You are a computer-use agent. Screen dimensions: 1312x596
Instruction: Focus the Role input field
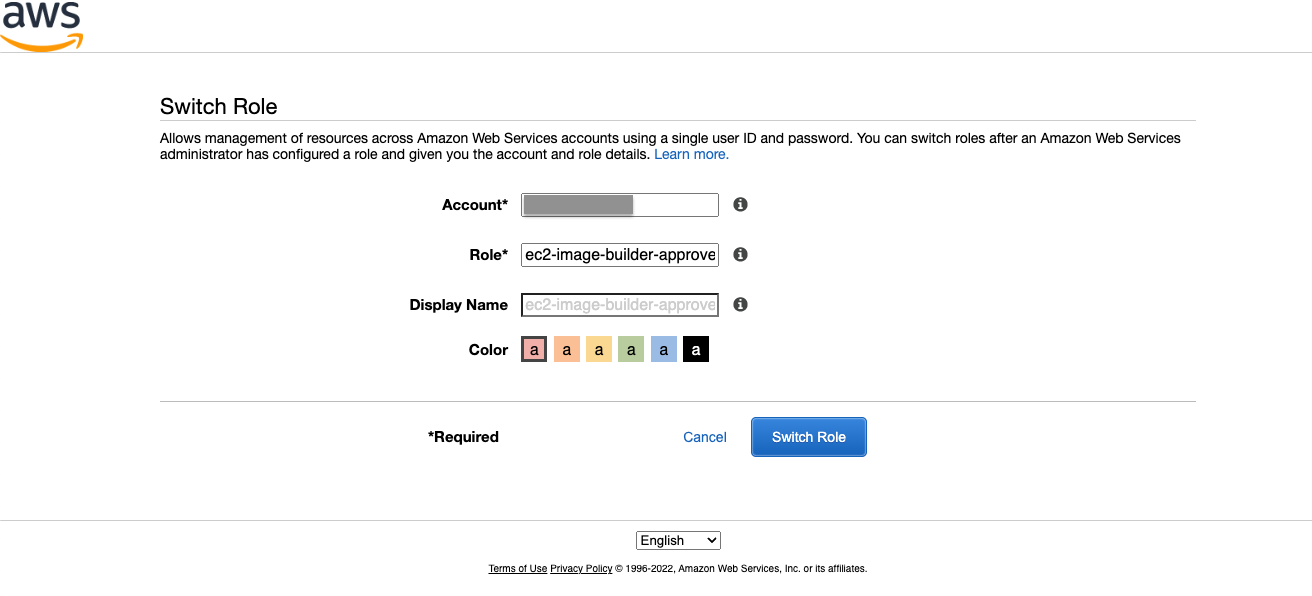620,255
